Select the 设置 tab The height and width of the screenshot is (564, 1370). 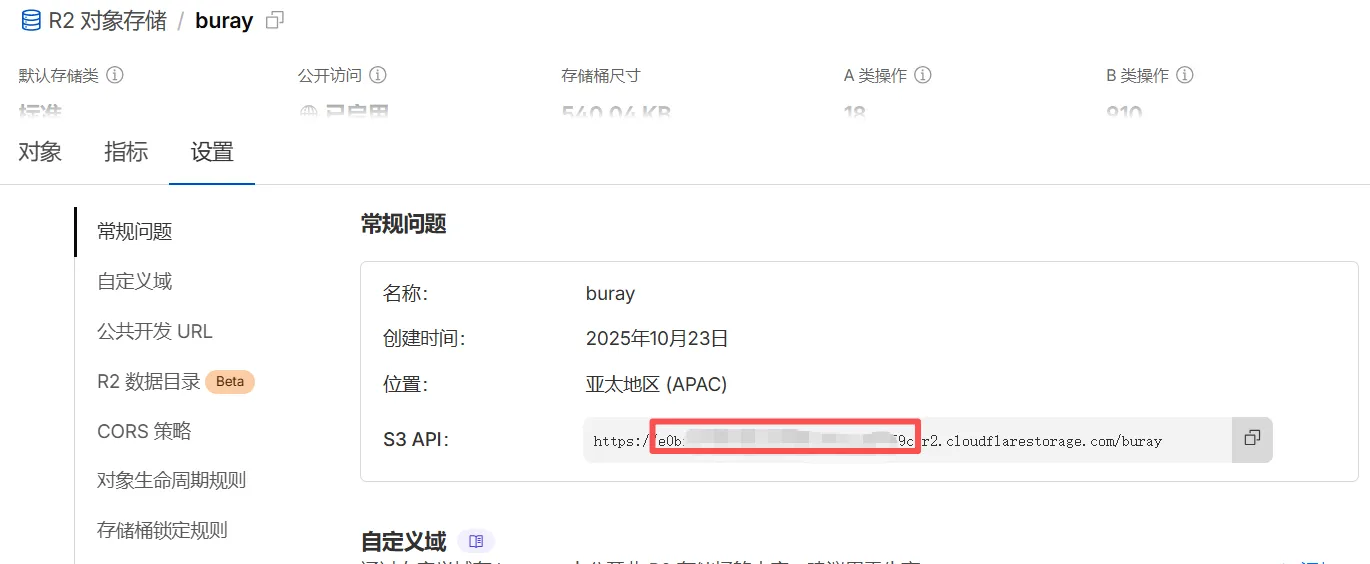click(212, 152)
